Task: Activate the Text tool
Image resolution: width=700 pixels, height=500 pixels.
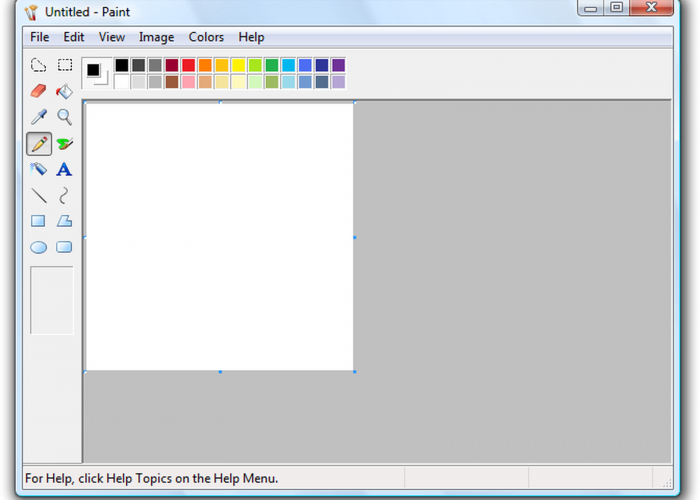Action: click(x=64, y=169)
